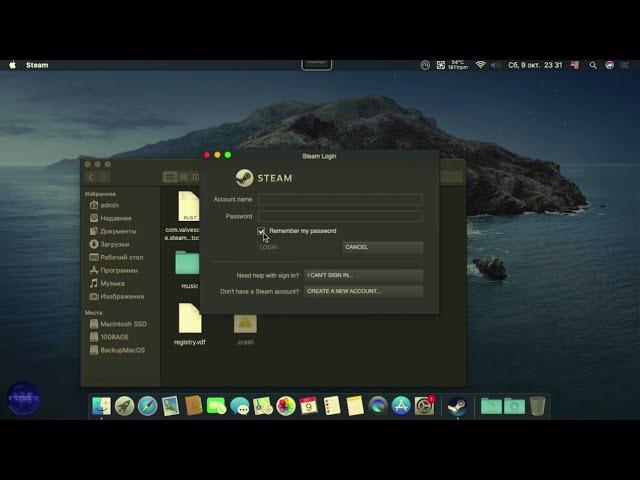Click the volume icon in menu bar
Image resolution: width=640 pixels, height=480 pixels.
click(496, 65)
